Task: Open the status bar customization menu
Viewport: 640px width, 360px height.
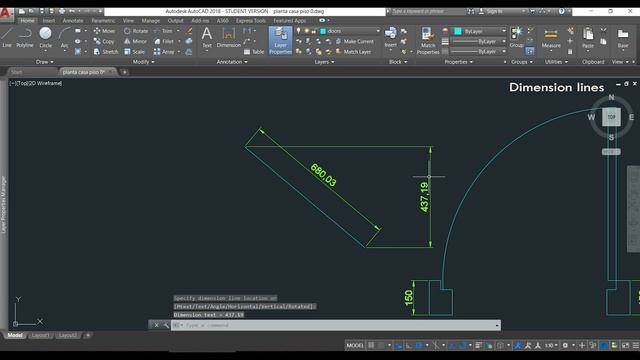Action: click(x=636, y=345)
